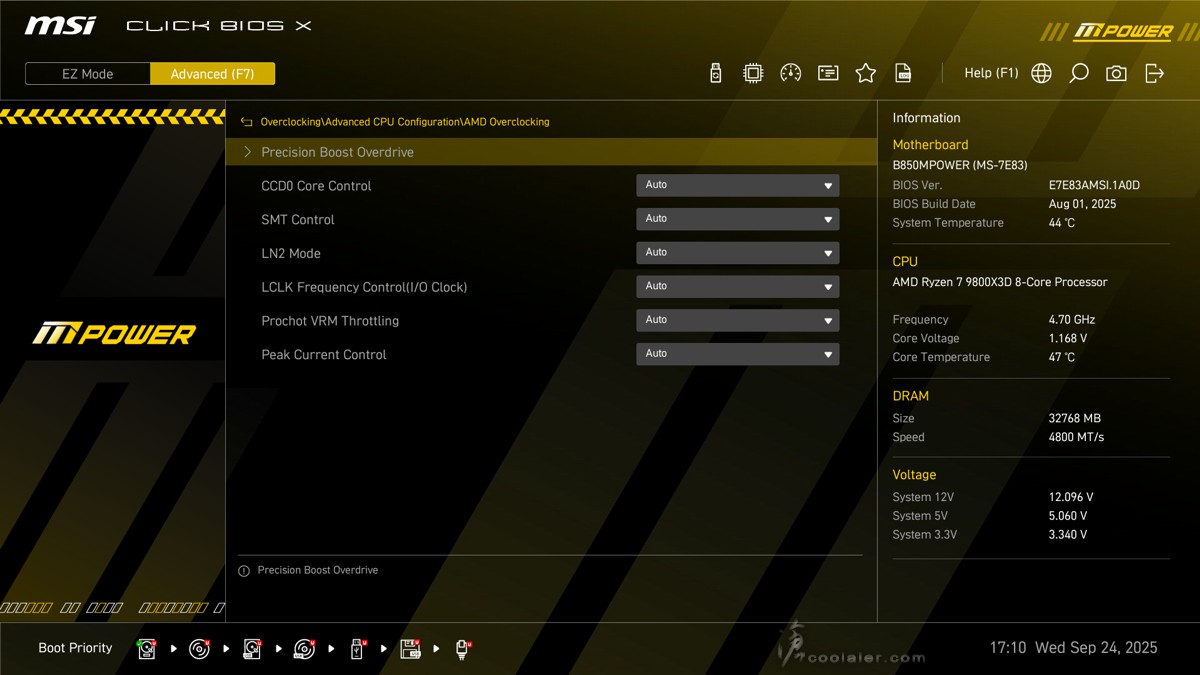Click the LCLK Frequency Control(I/O Clock) label

point(364,288)
